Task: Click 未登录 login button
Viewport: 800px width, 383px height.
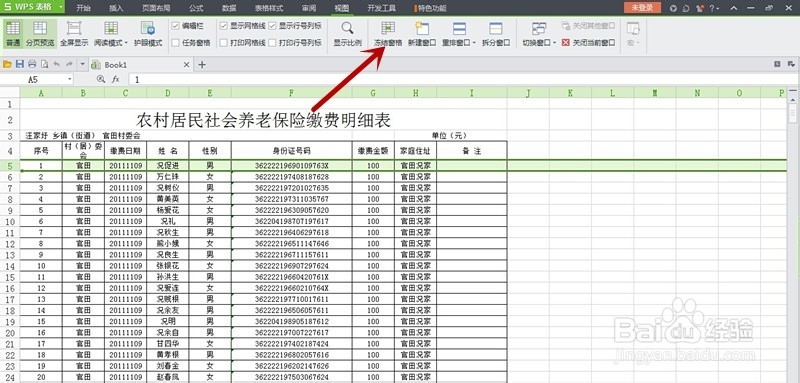Action: point(642,8)
